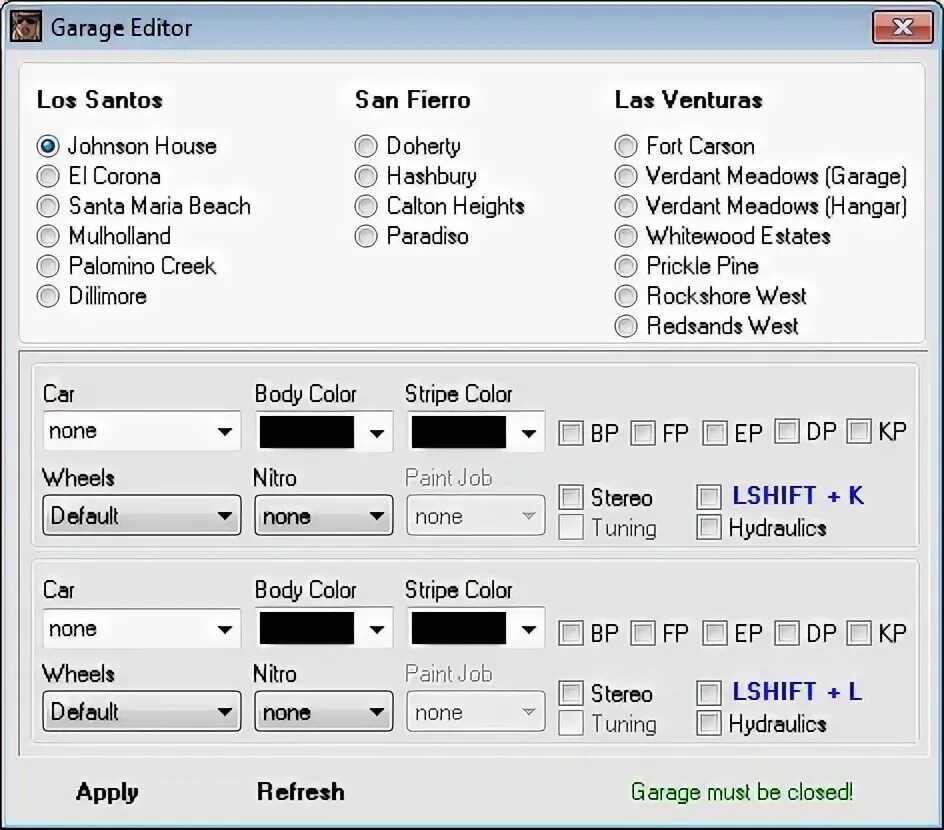Toggle Tuning in first car slot

click(571, 527)
